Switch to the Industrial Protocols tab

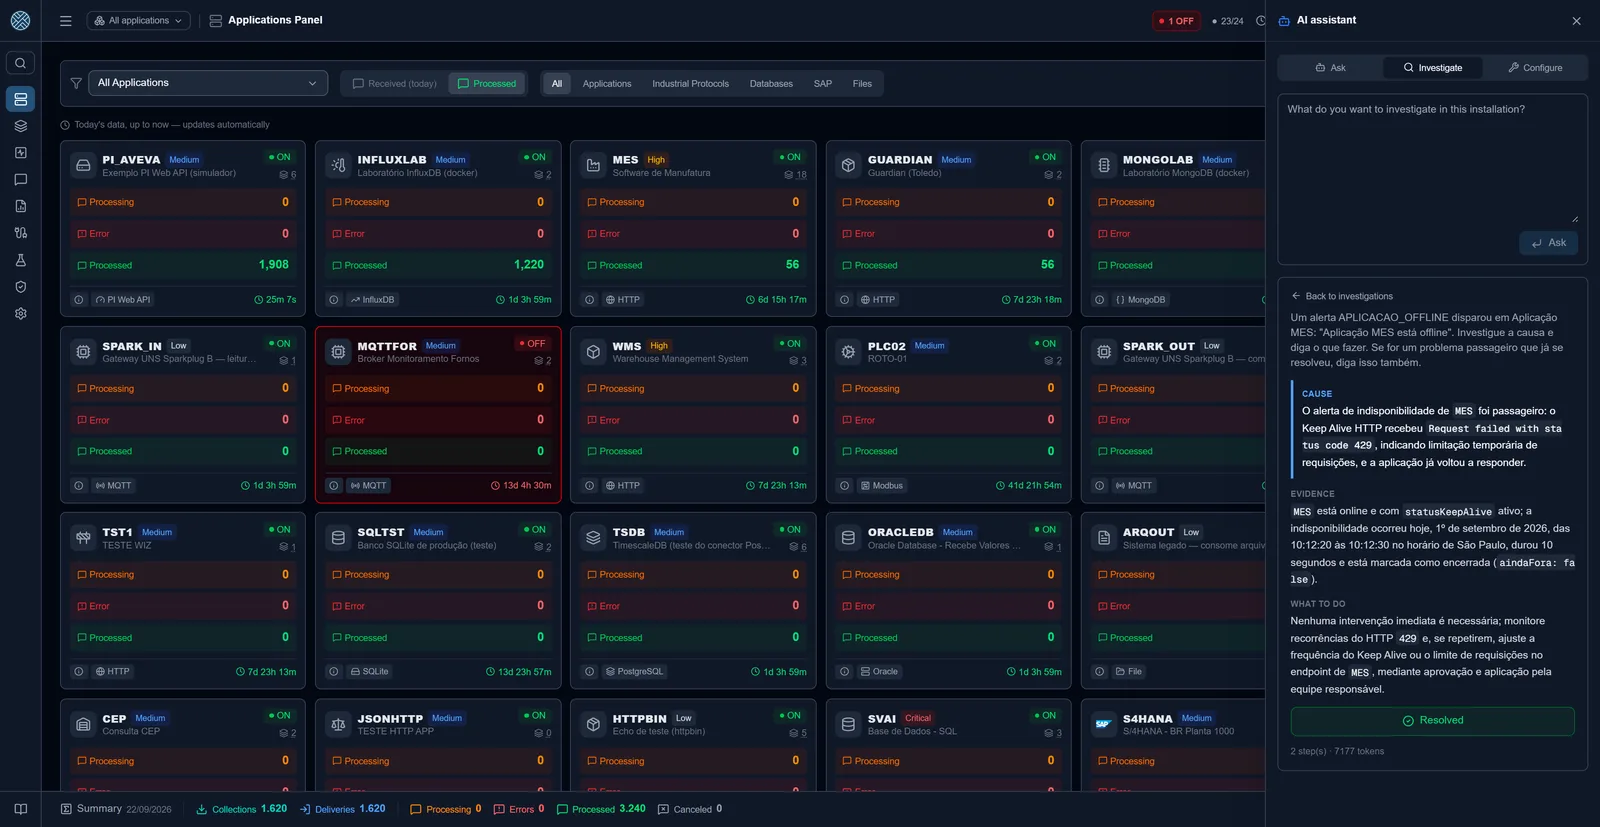[690, 84]
